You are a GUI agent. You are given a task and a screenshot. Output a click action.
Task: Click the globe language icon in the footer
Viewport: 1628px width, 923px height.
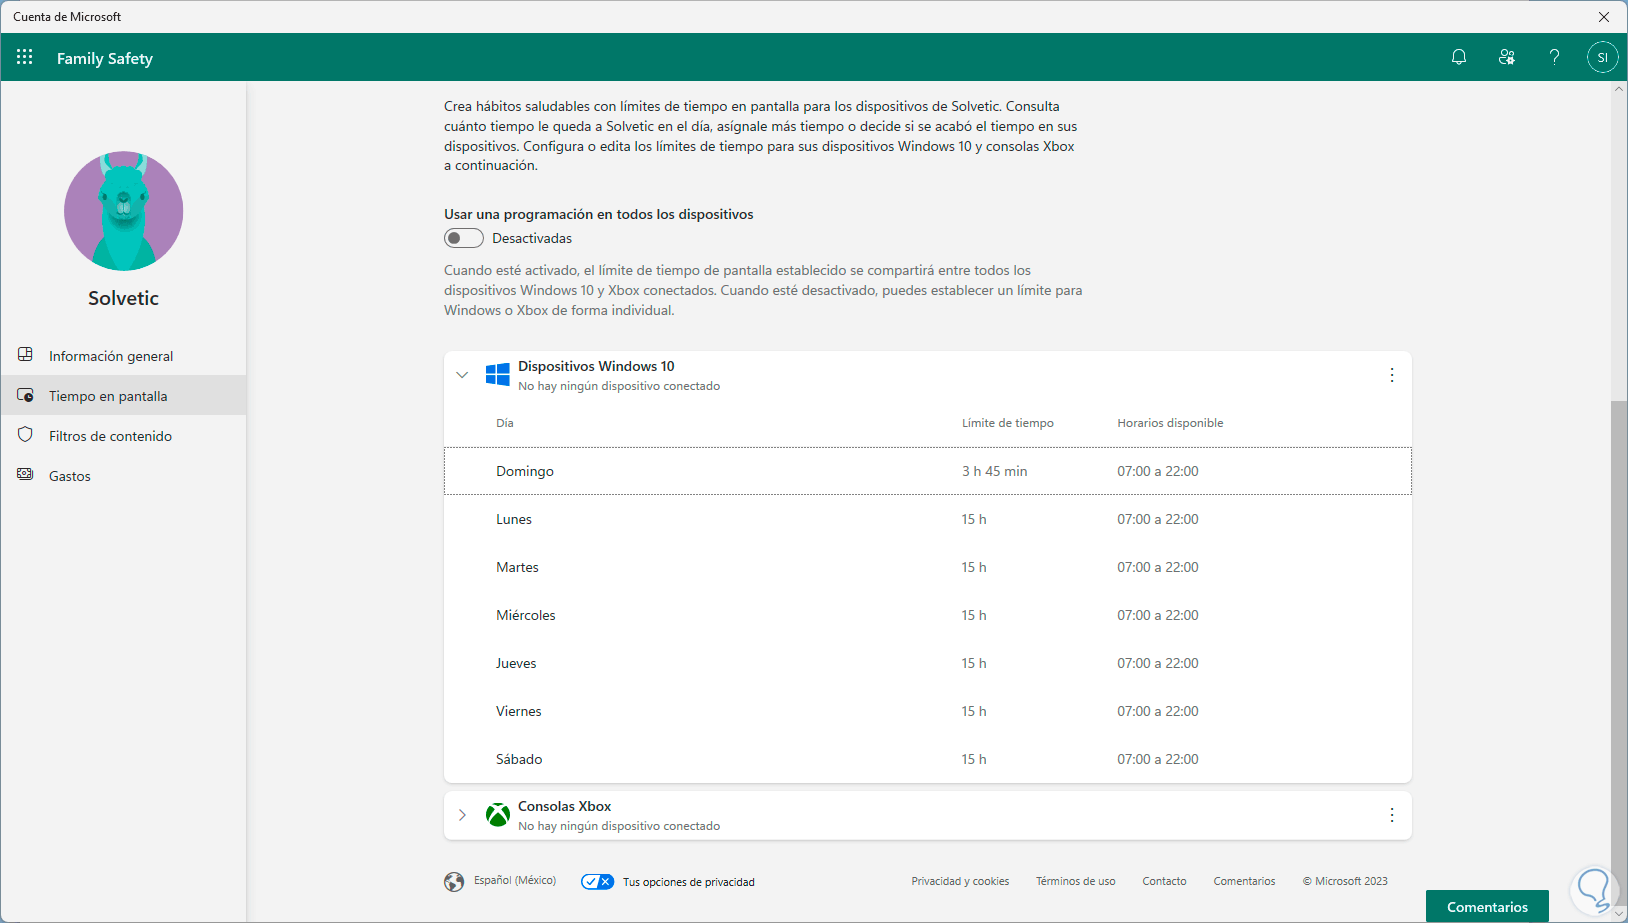[454, 881]
